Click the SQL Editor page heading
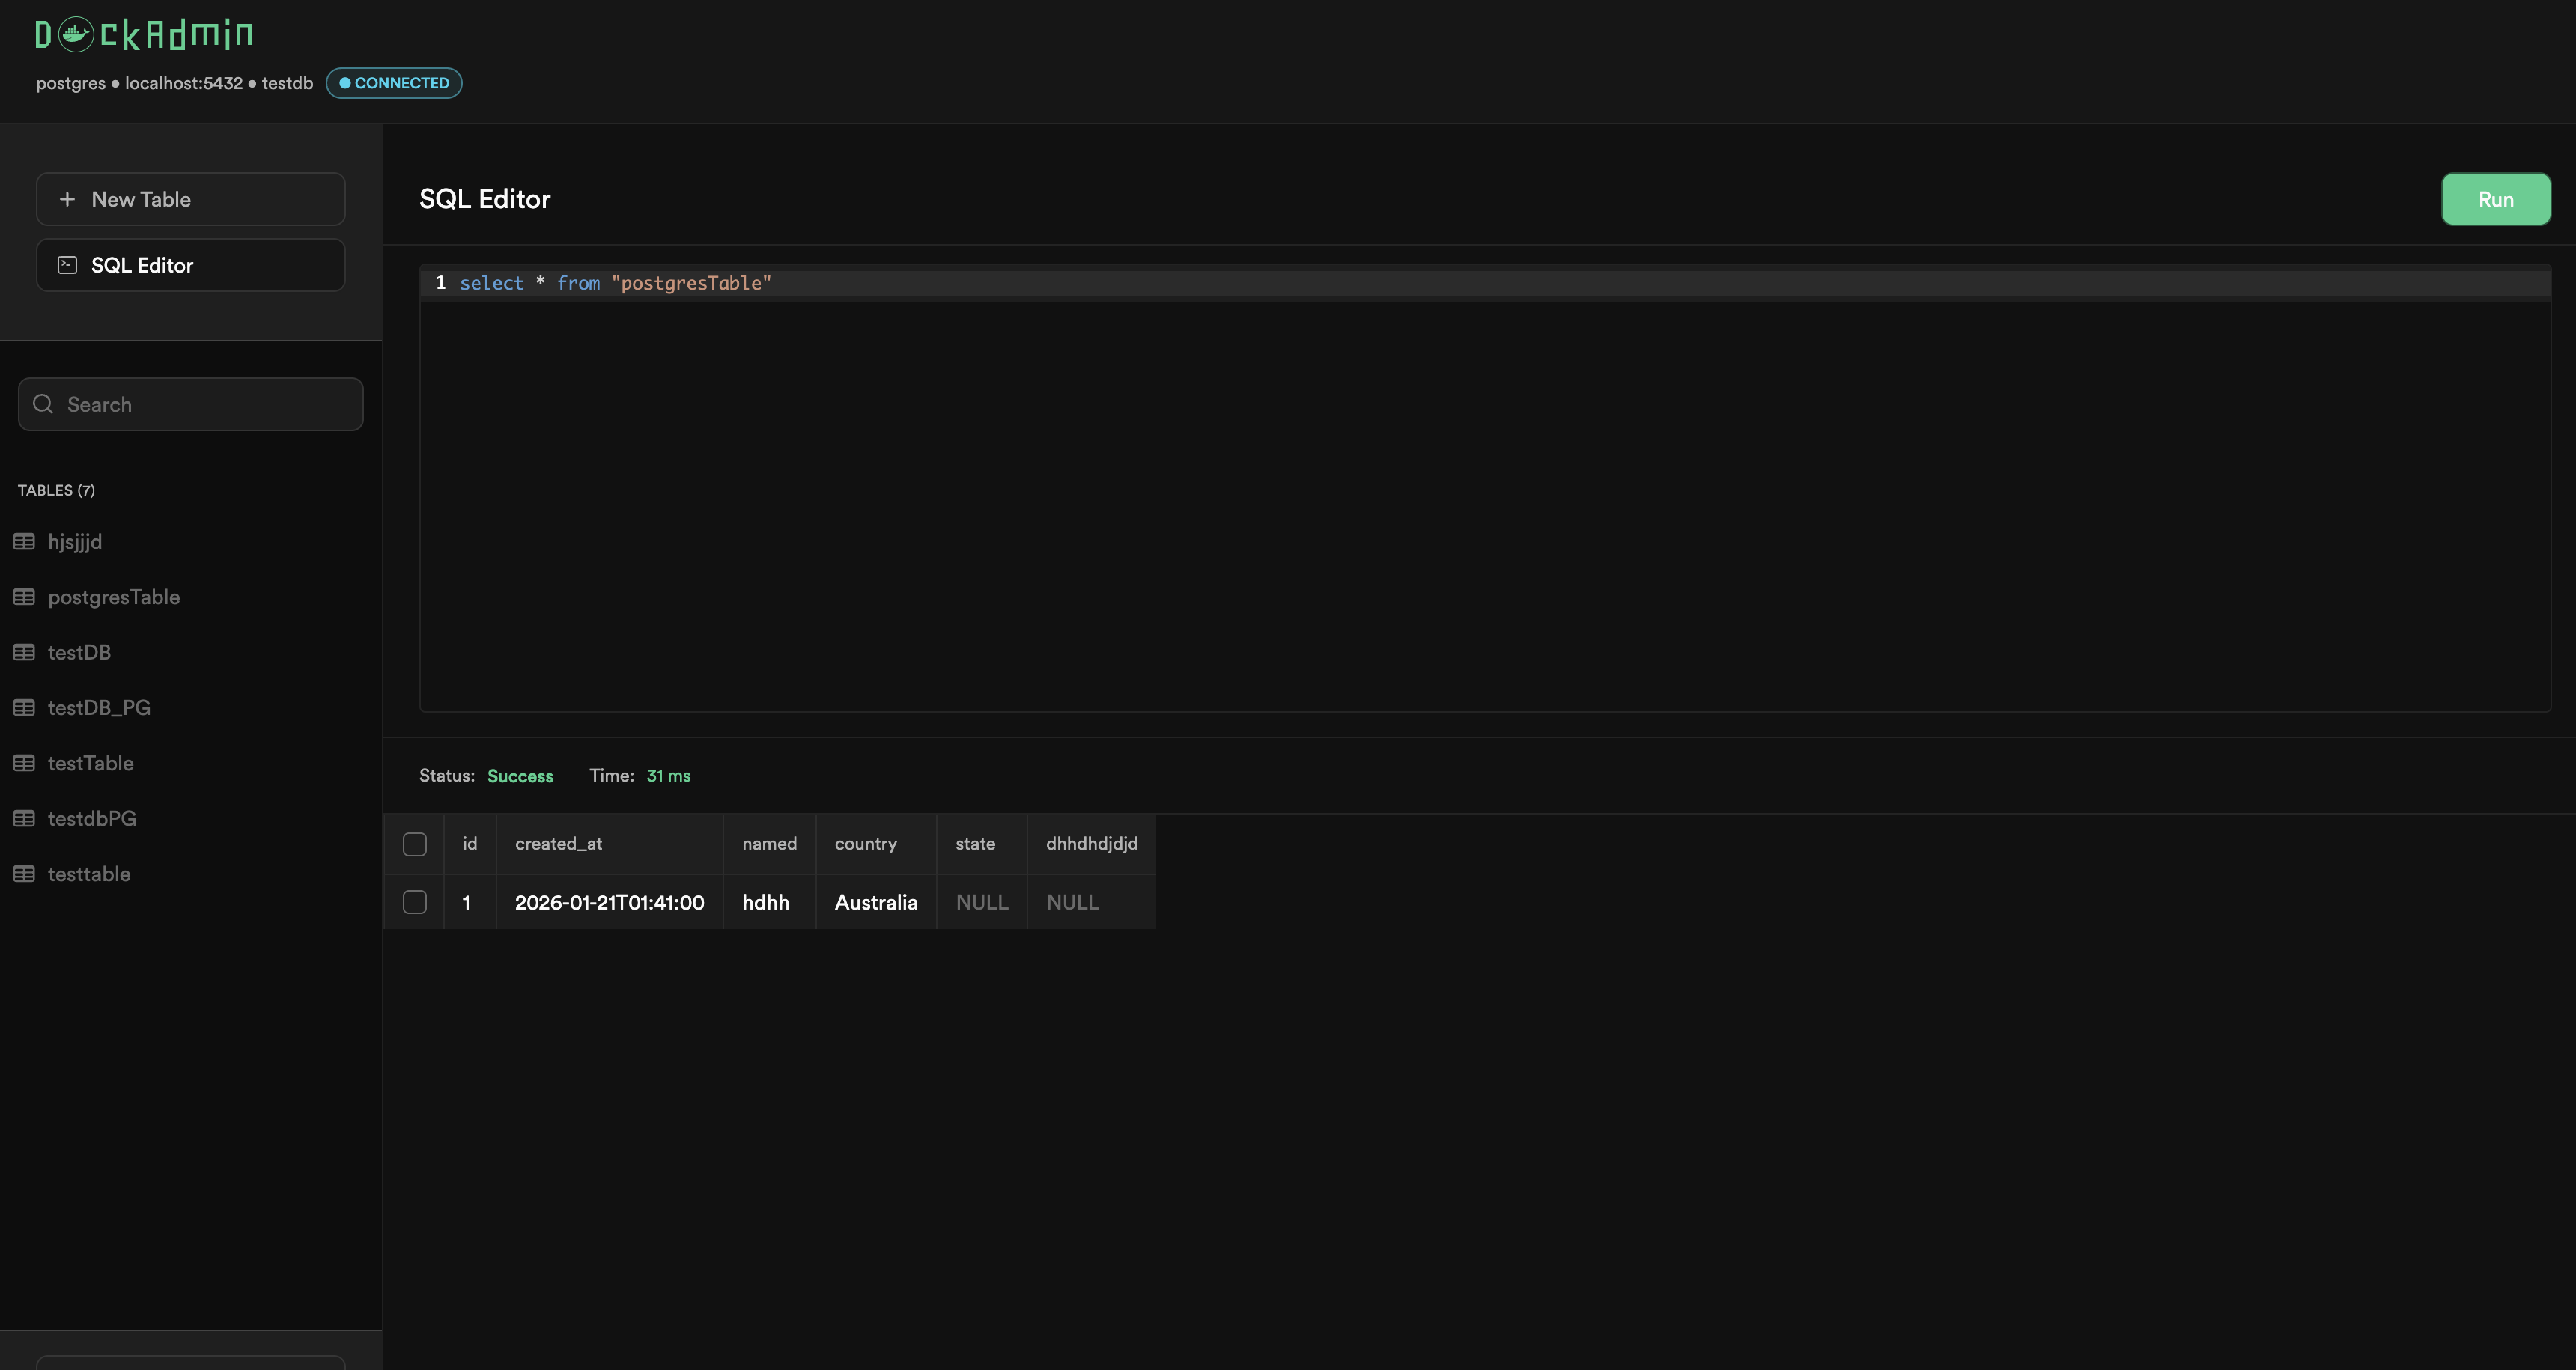The height and width of the screenshot is (1370, 2576). [x=485, y=199]
